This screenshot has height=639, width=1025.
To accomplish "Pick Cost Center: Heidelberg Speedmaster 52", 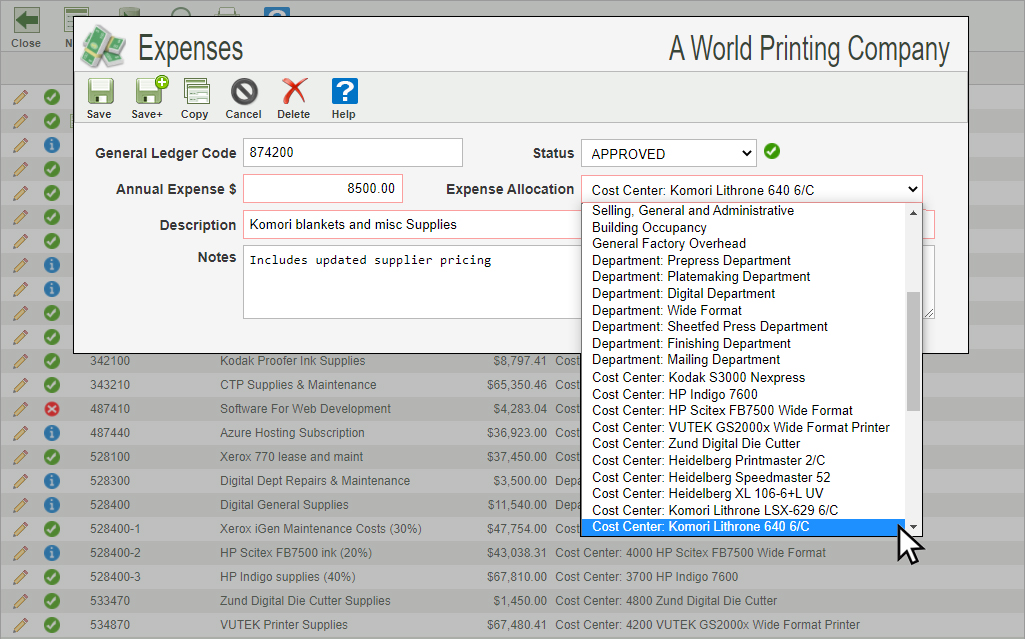I will click(743, 478).
